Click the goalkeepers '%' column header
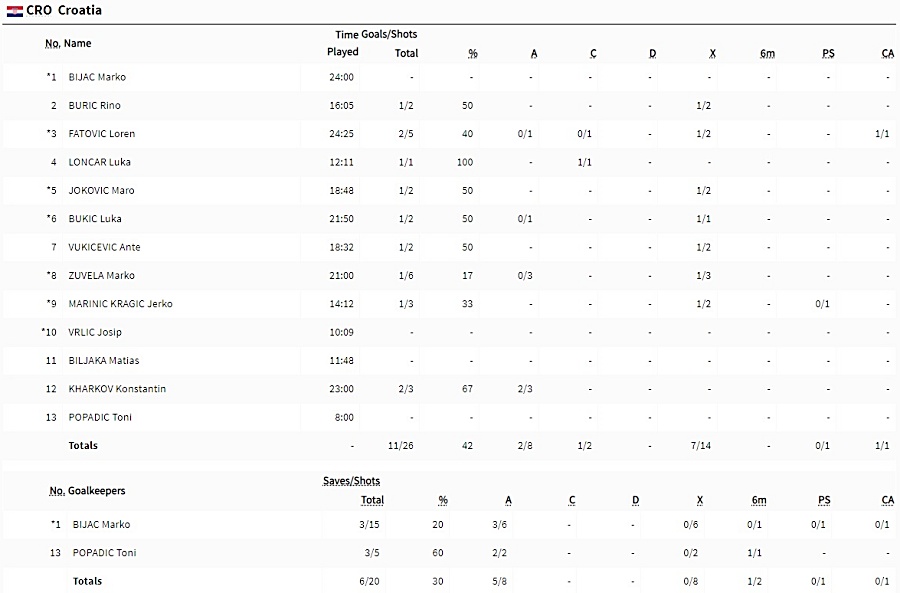 click(x=443, y=501)
